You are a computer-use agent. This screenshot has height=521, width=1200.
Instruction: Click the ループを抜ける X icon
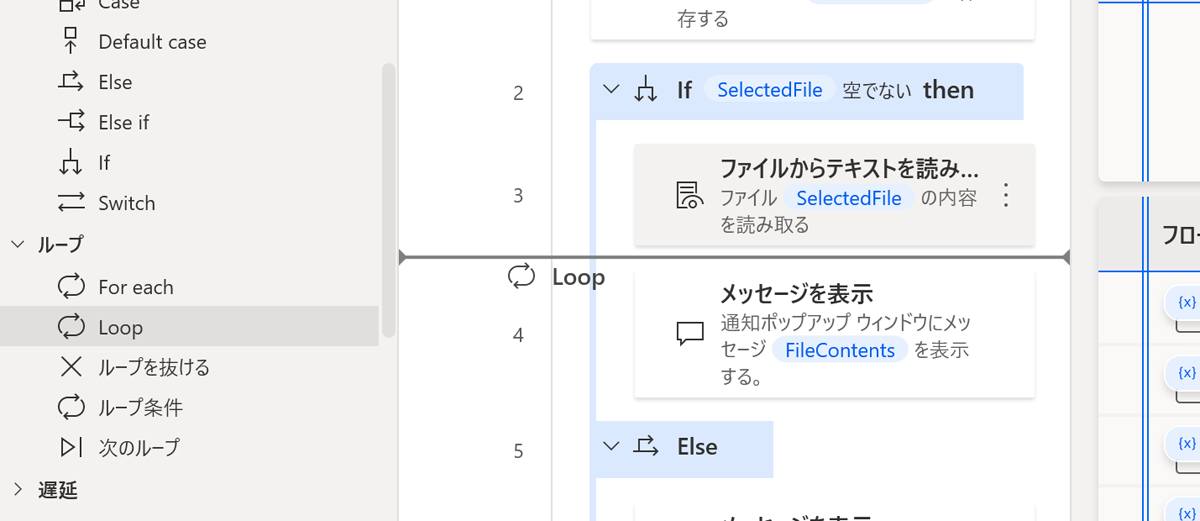point(71,367)
